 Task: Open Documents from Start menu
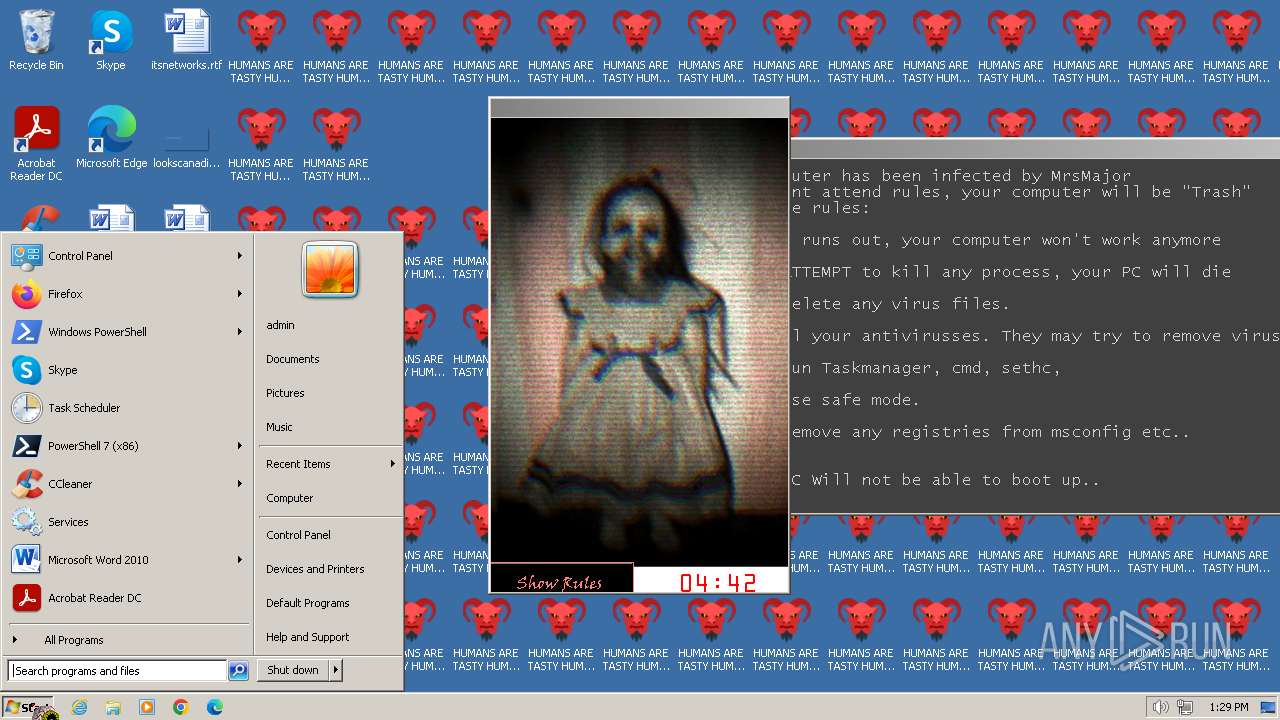coord(292,359)
